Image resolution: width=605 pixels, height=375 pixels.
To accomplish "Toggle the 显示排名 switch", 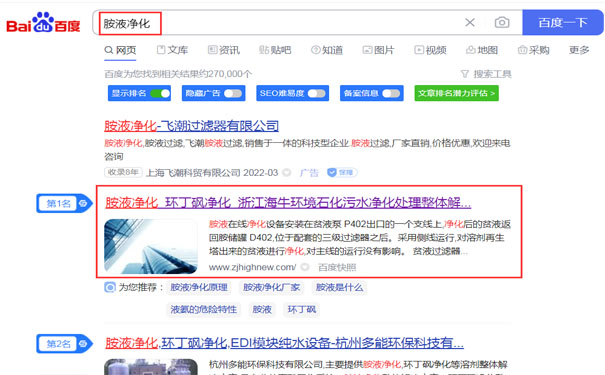I will click(160, 93).
